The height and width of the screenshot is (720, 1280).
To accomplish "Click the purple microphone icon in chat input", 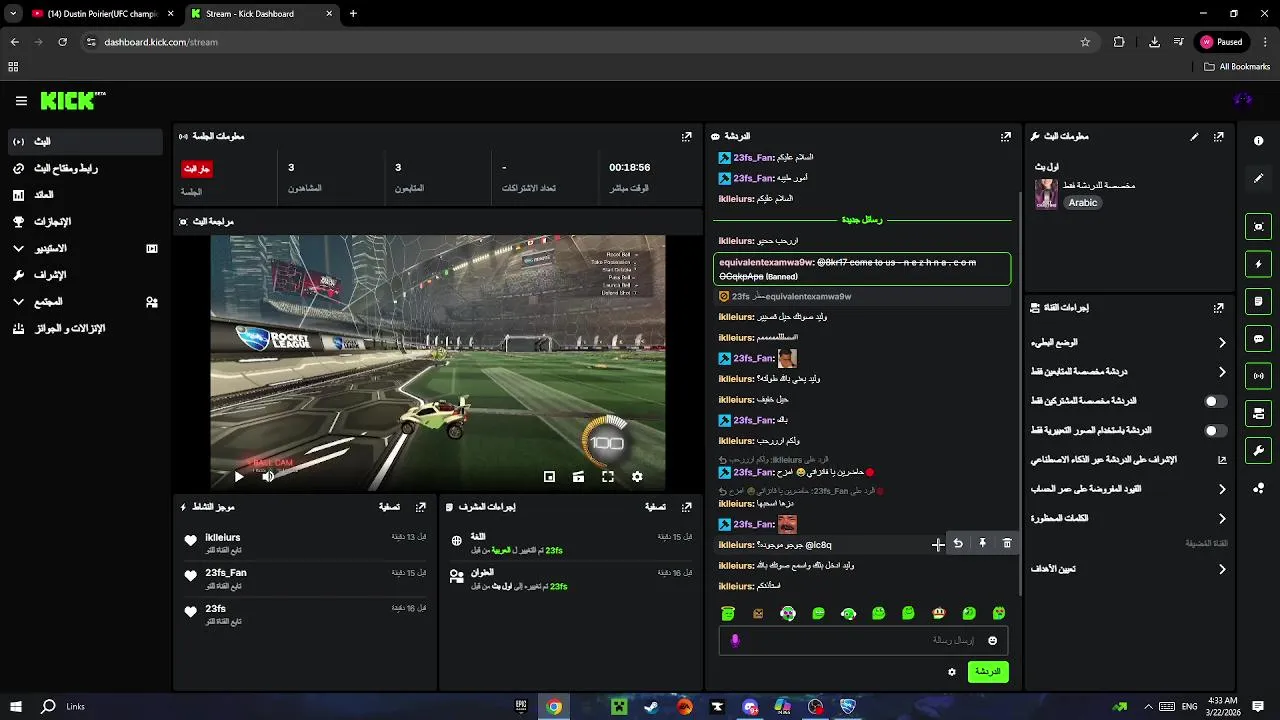I will click(x=735, y=641).
